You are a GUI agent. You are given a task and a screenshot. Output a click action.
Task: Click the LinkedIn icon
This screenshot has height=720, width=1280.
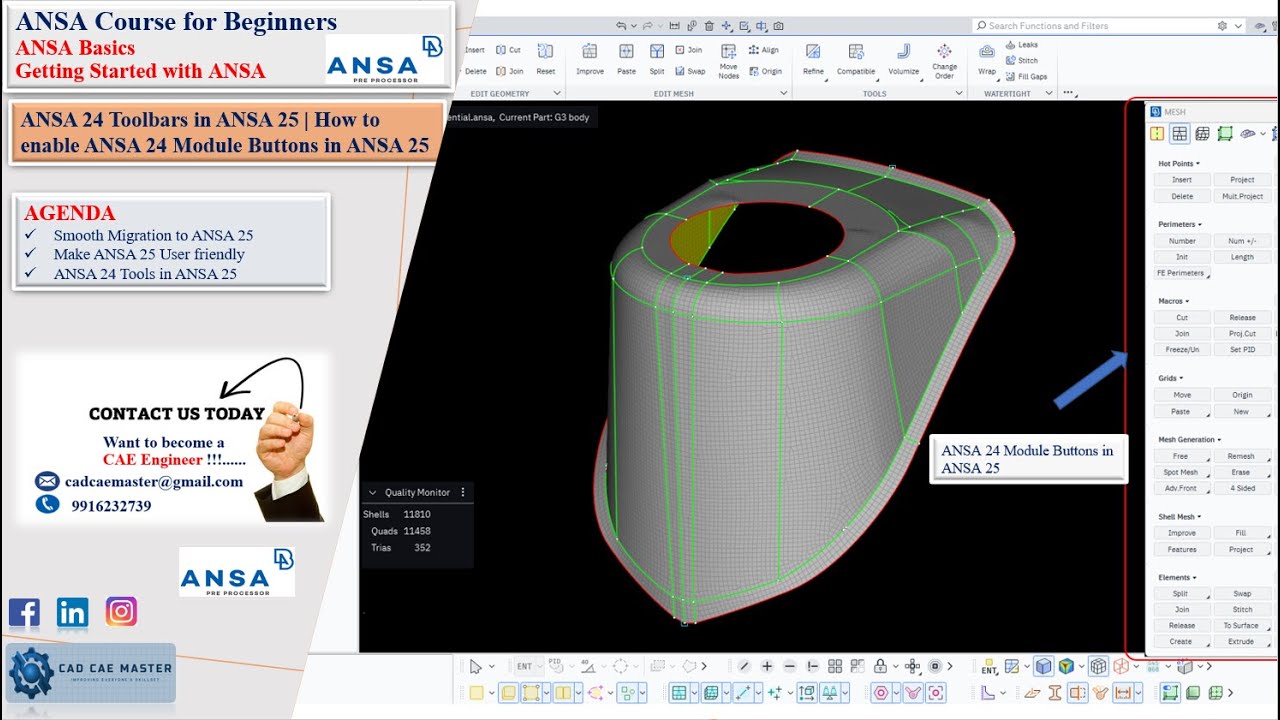click(72, 612)
